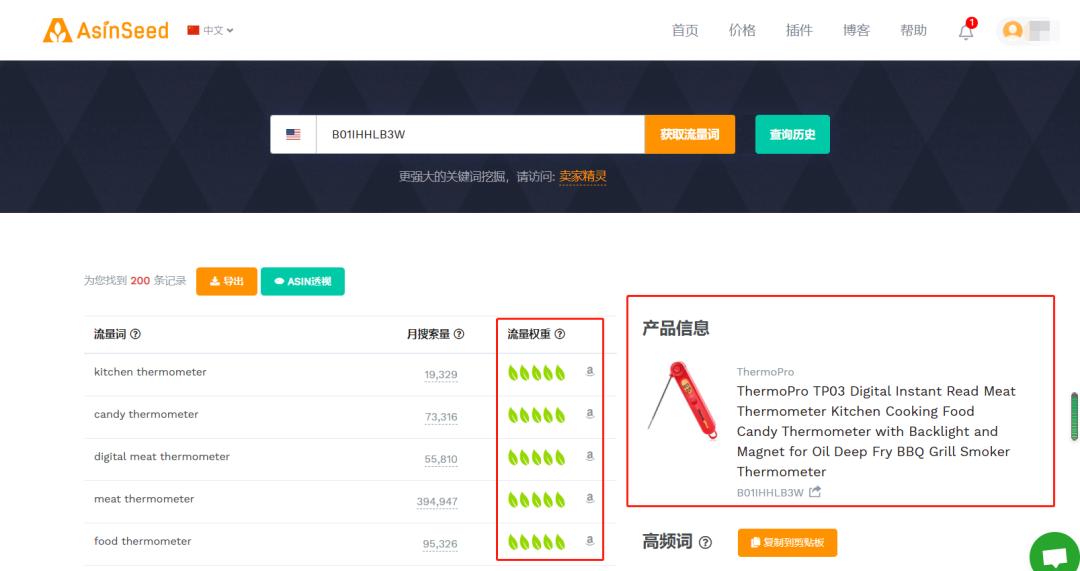Click help icon beside 高频词
The image size is (1080, 571).
point(705,542)
